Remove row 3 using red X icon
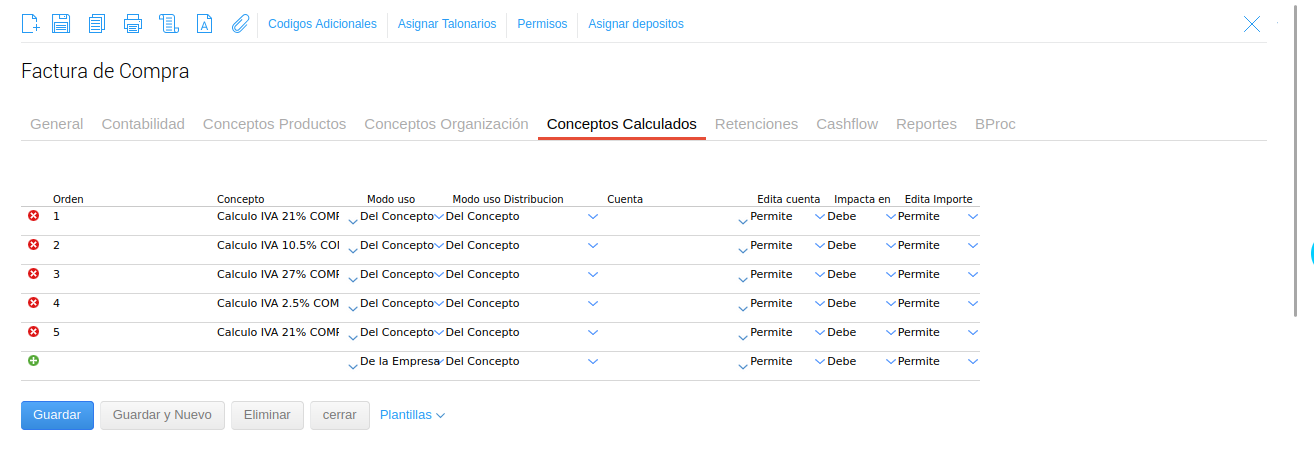Image resolution: width=1314 pixels, height=451 pixels. pos(33,274)
